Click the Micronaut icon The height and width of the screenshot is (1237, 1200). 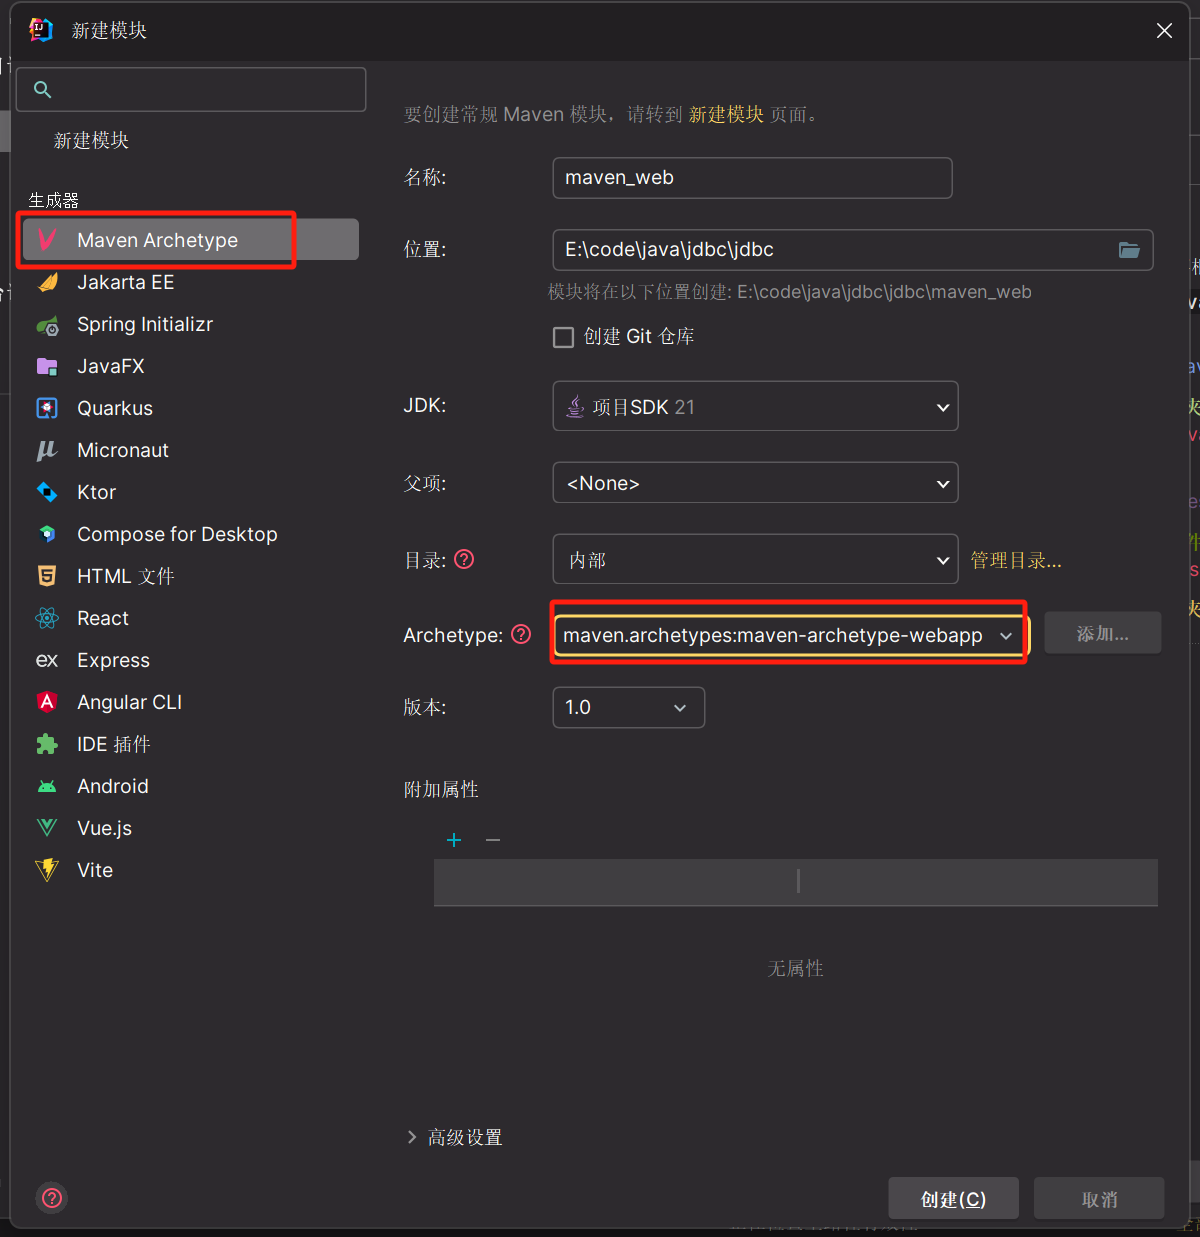coord(47,450)
